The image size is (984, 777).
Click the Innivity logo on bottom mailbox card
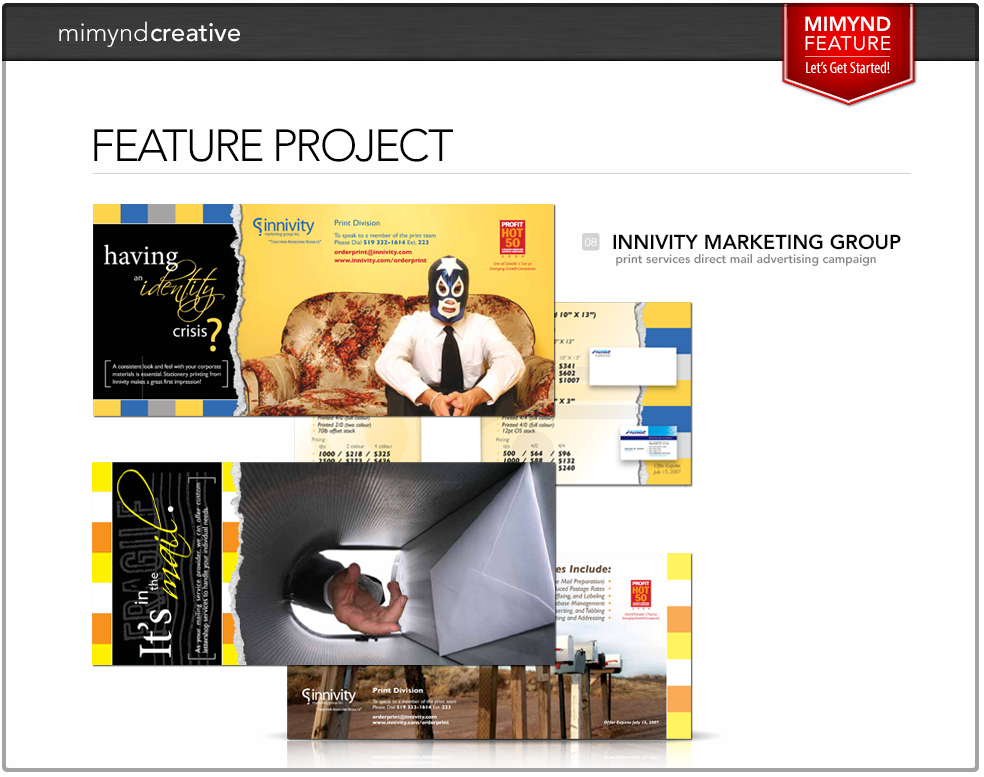click(x=329, y=697)
